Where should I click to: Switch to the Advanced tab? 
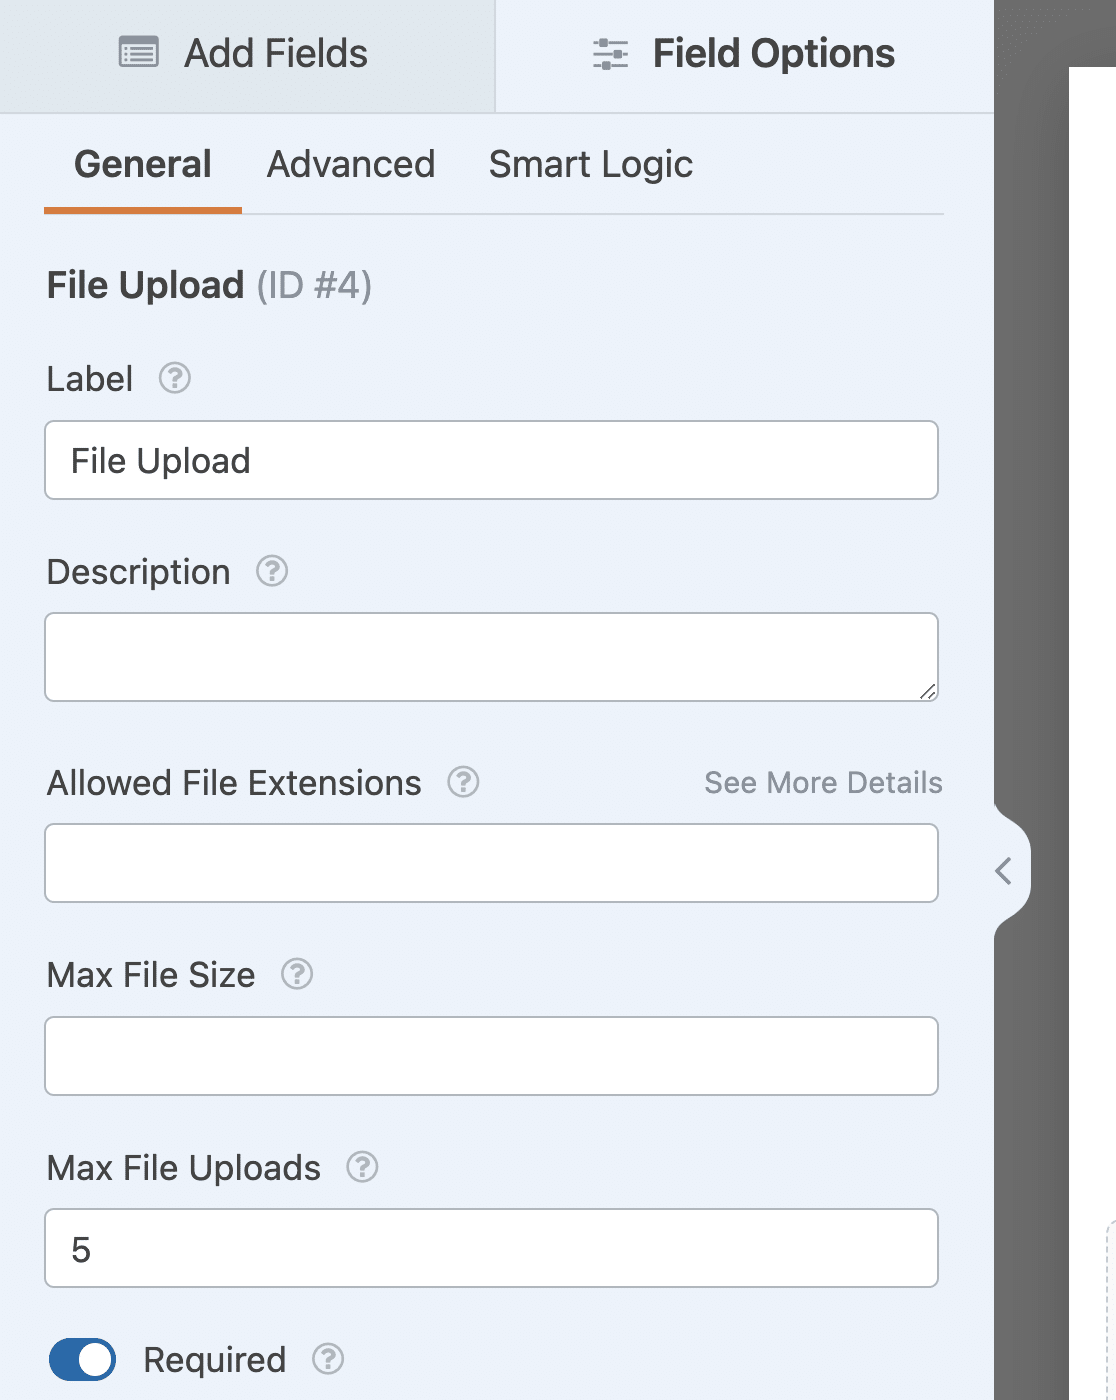pos(350,164)
